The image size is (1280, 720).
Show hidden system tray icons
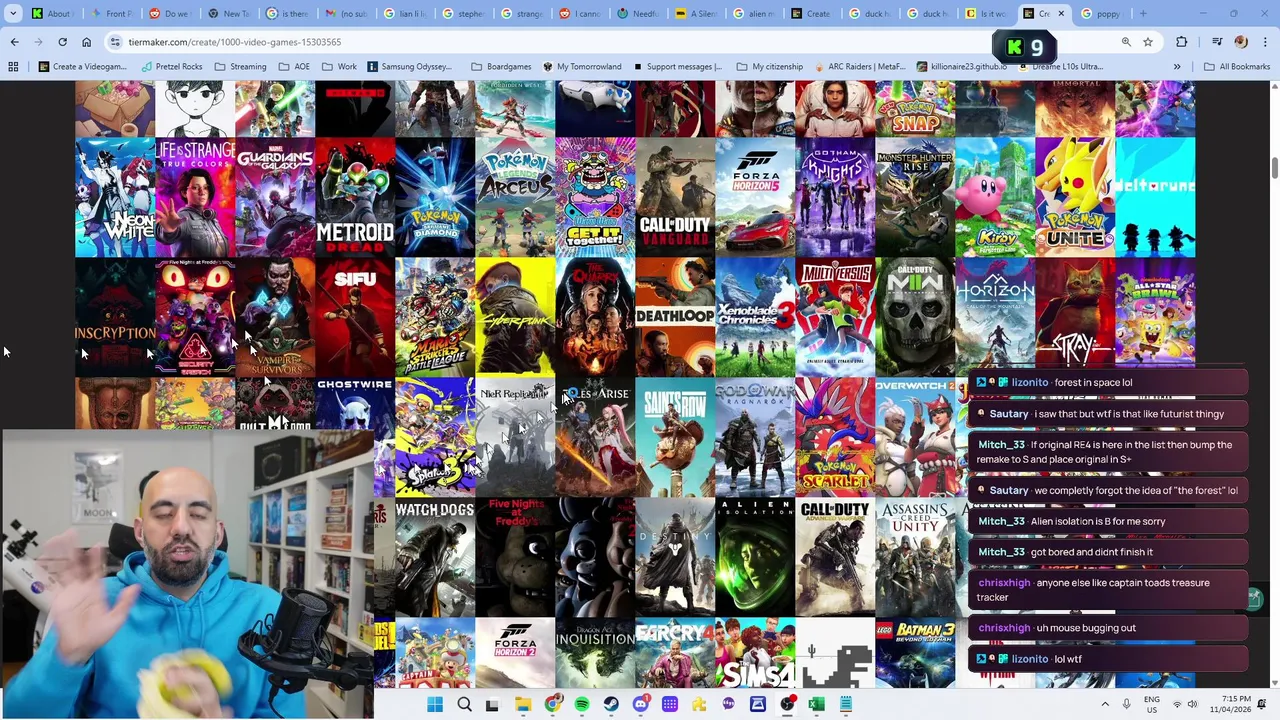pyautogui.click(x=1105, y=705)
